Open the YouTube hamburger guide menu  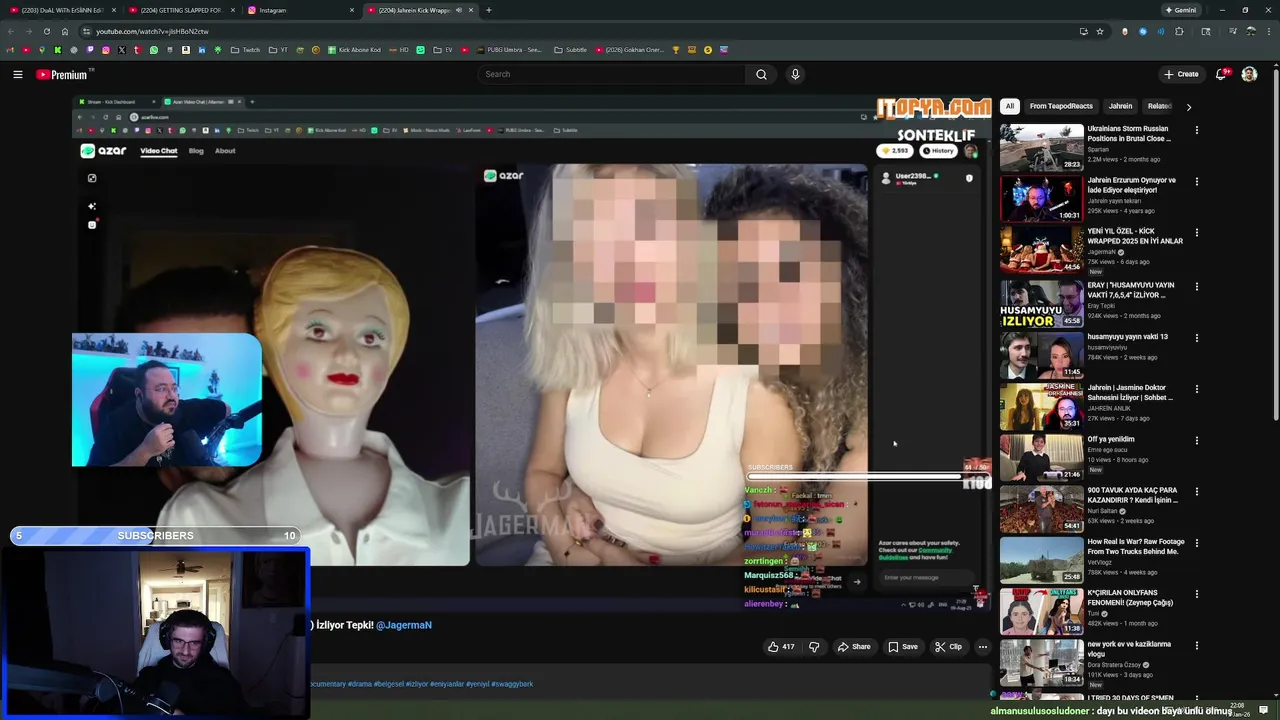click(x=17, y=74)
